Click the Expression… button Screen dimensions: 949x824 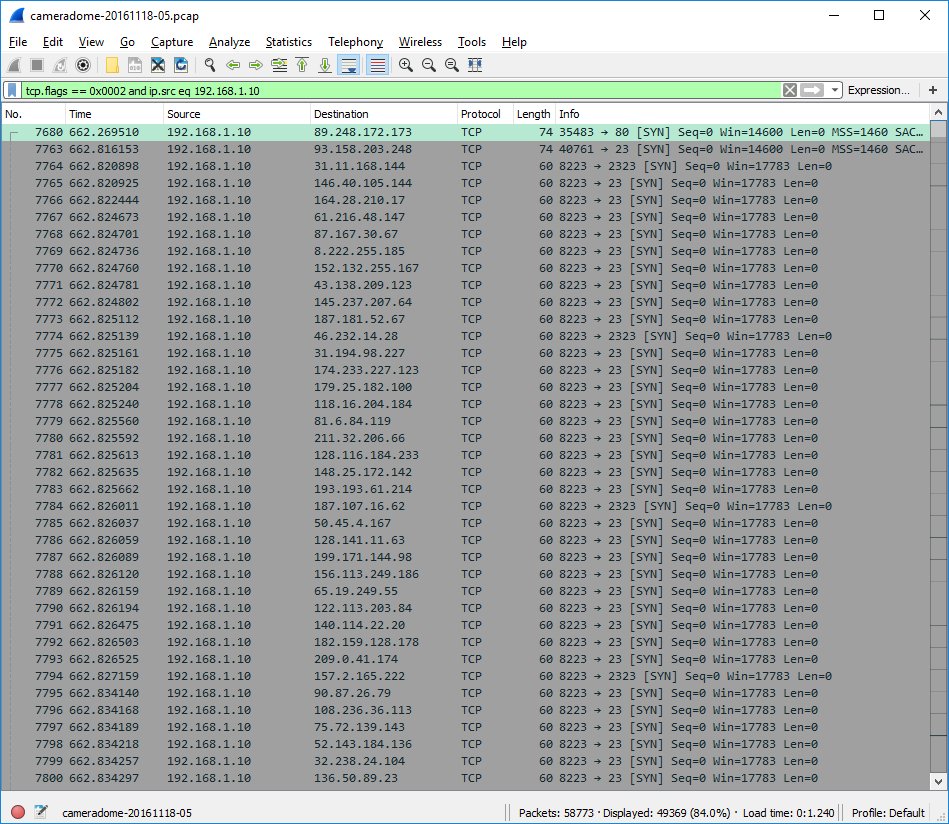878,90
